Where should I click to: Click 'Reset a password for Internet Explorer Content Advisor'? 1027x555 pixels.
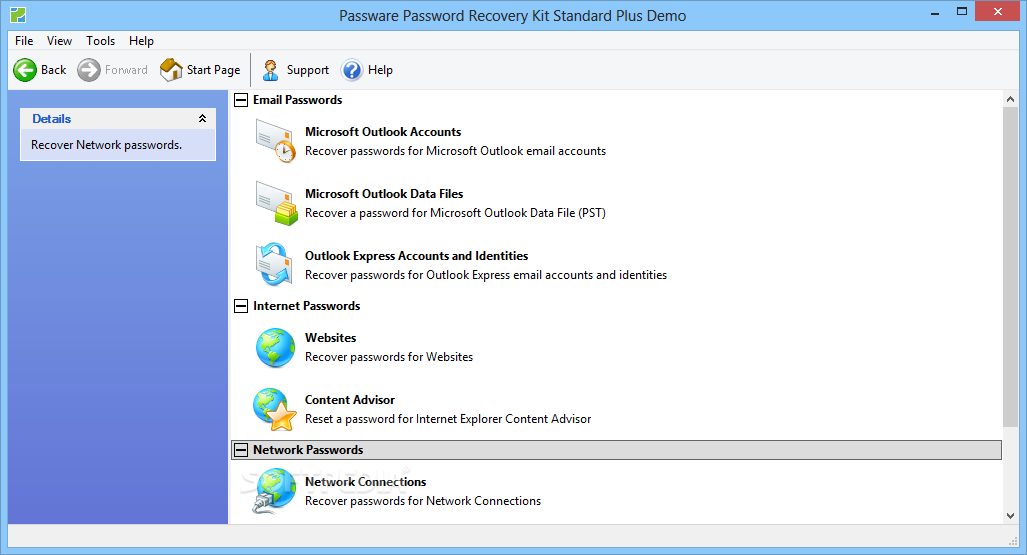pos(448,419)
